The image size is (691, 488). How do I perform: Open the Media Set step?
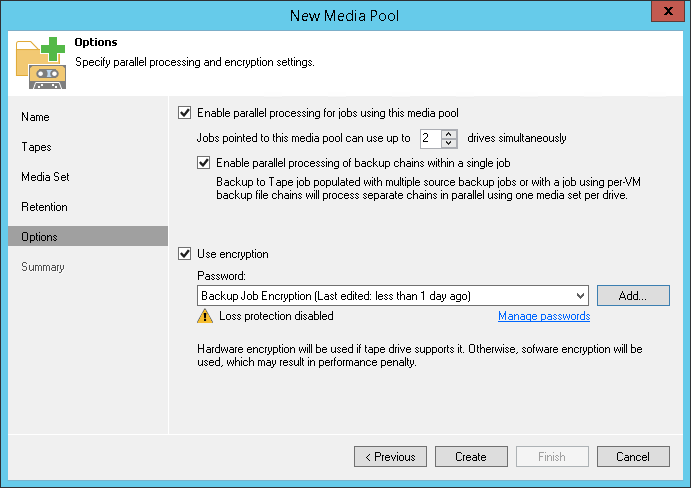click(45, 177)
